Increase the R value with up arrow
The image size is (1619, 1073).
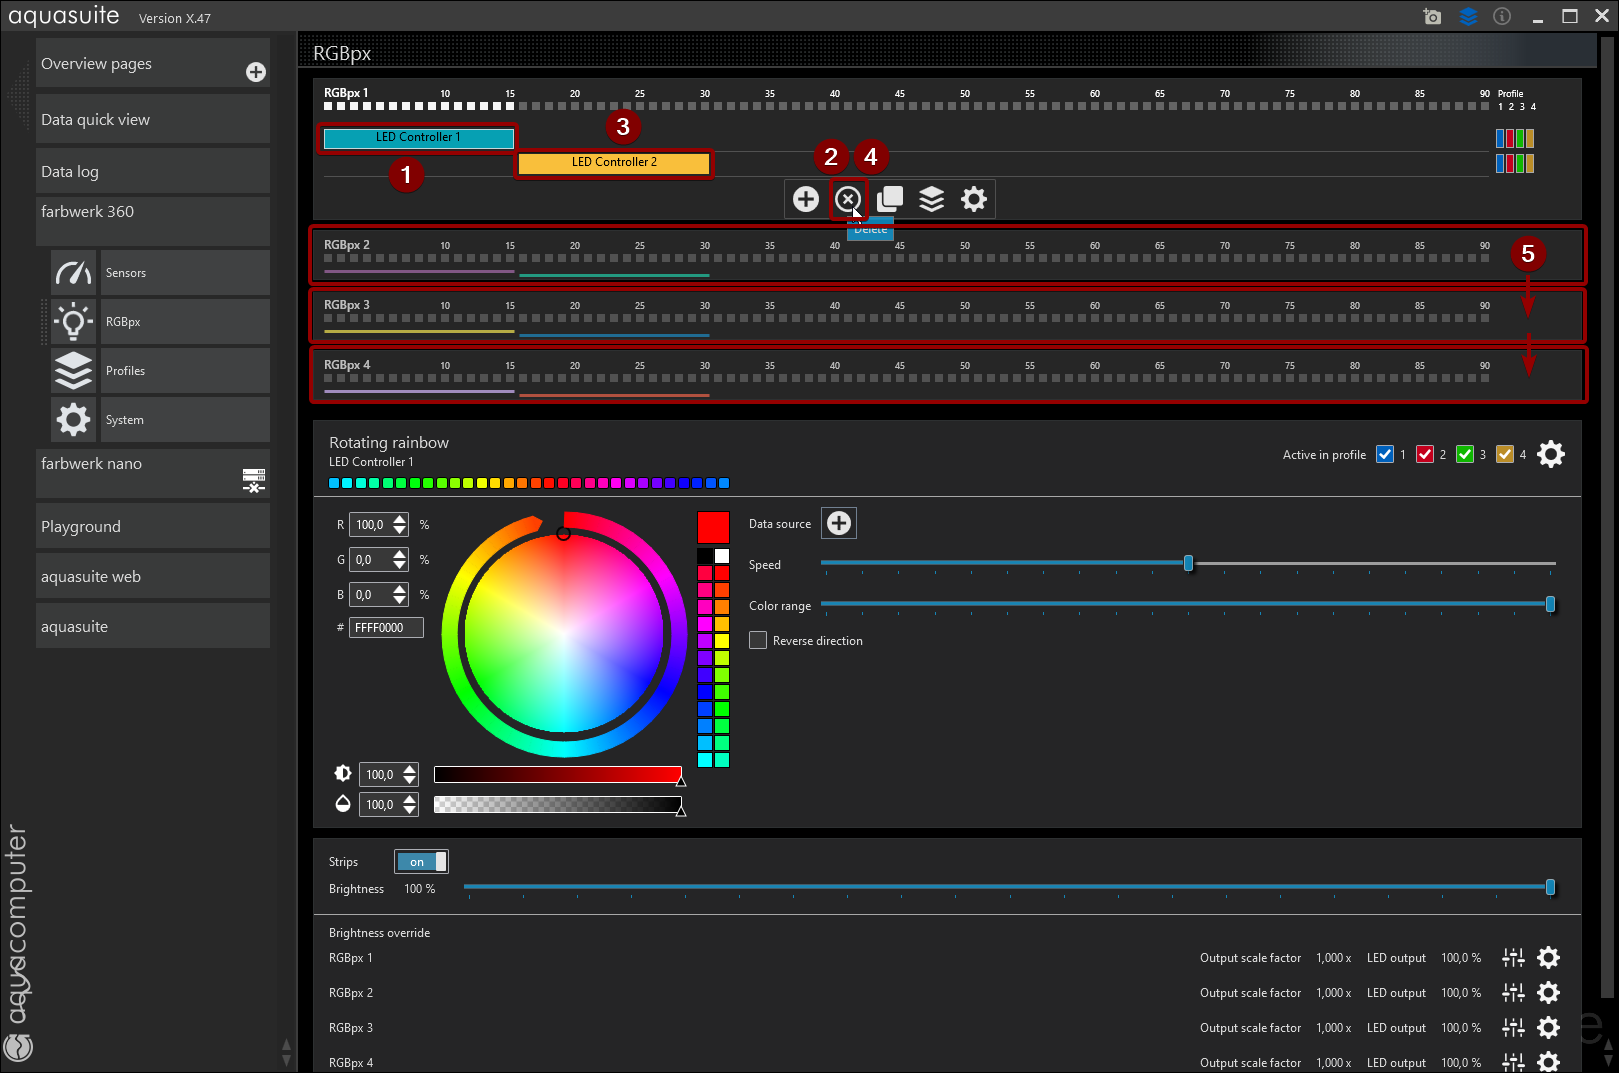pos(400,519)
